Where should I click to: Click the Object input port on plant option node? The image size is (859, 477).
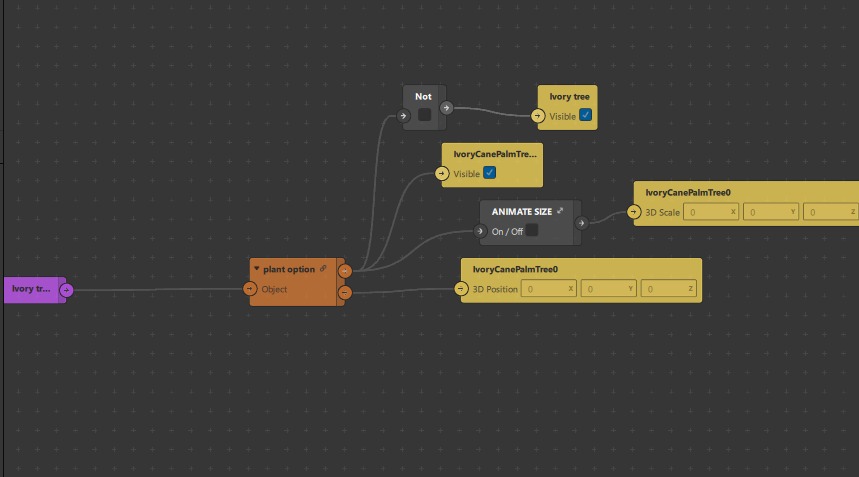tap(250, 289)
